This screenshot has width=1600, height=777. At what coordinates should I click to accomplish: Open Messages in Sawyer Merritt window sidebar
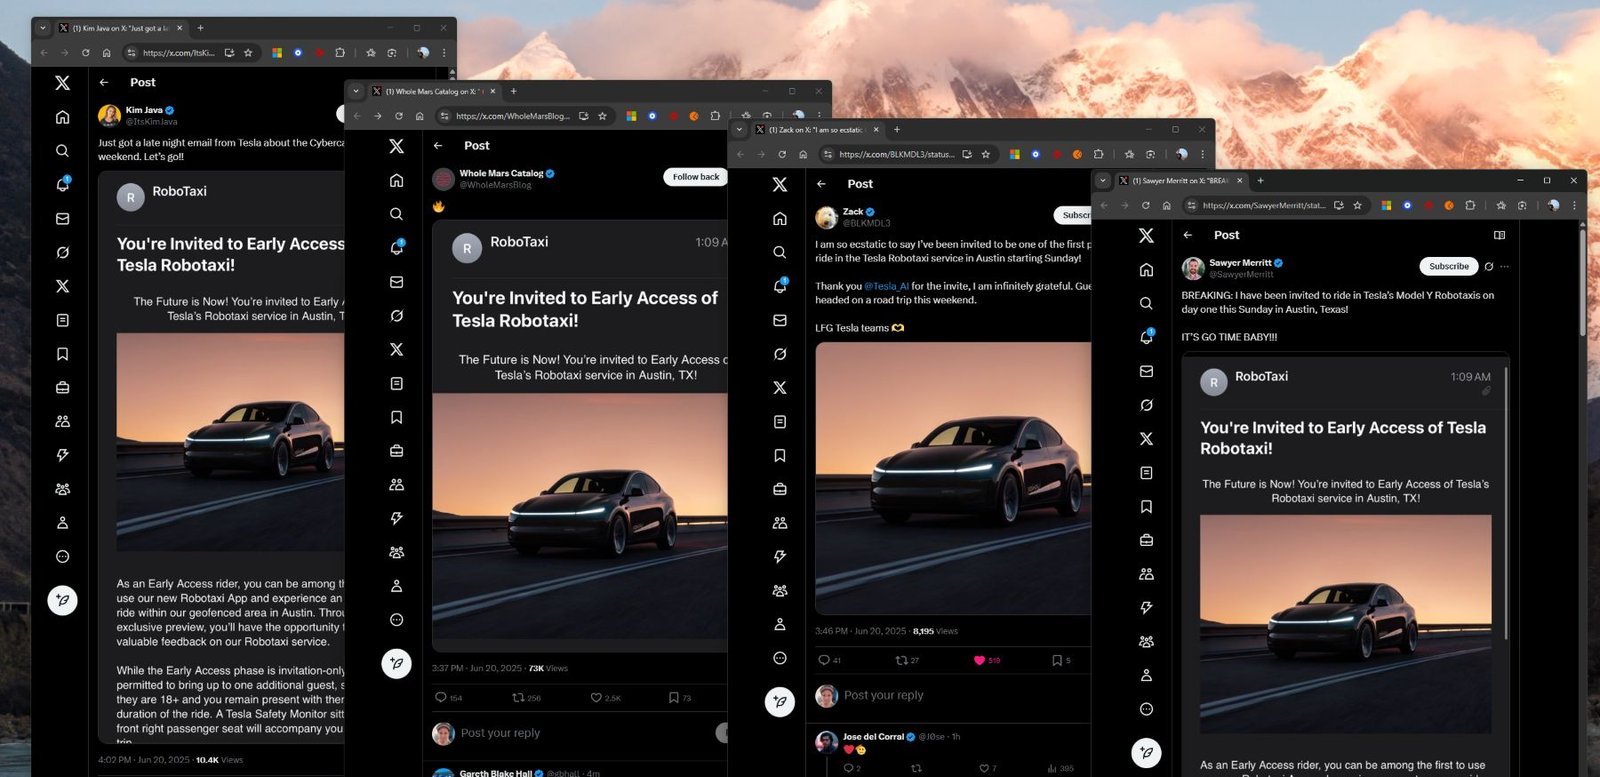pos(1146,371)
